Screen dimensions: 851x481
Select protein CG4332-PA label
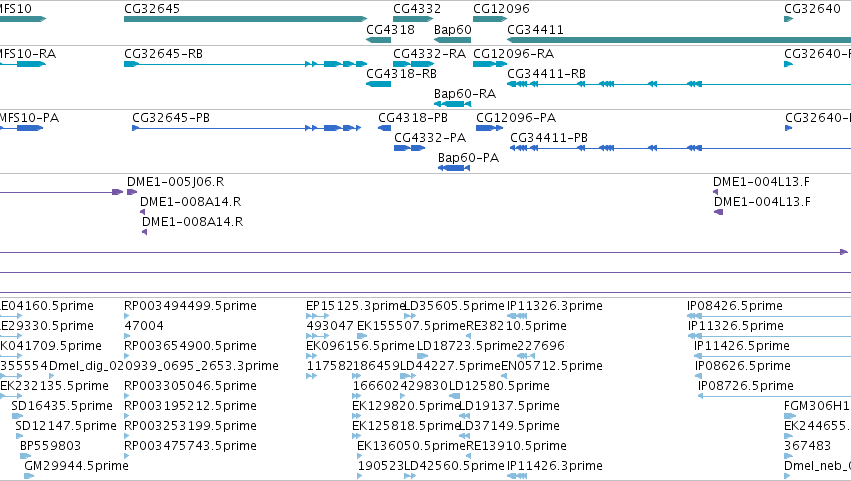(430, 138)
